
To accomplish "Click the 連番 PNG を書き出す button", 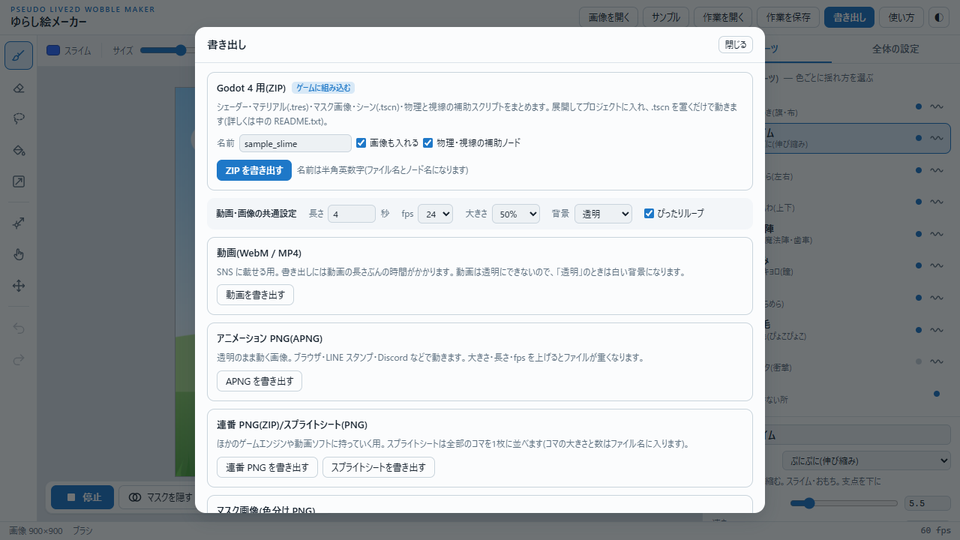I will pos(267,467).
